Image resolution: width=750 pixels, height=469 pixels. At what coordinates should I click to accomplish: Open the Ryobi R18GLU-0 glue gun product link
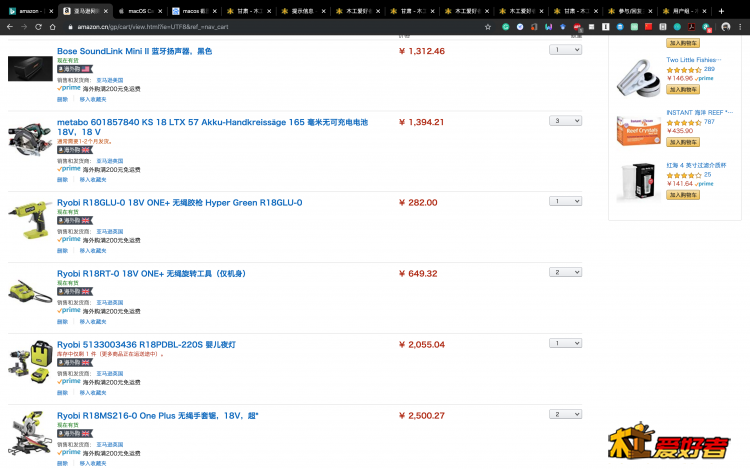(x=179, y=203)
